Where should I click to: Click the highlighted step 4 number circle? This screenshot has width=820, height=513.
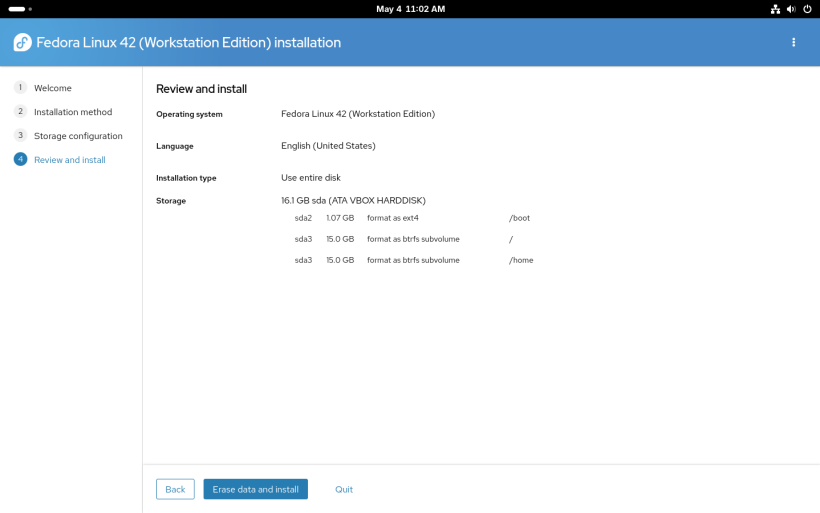pyautogui.click(x=20, y=159)
